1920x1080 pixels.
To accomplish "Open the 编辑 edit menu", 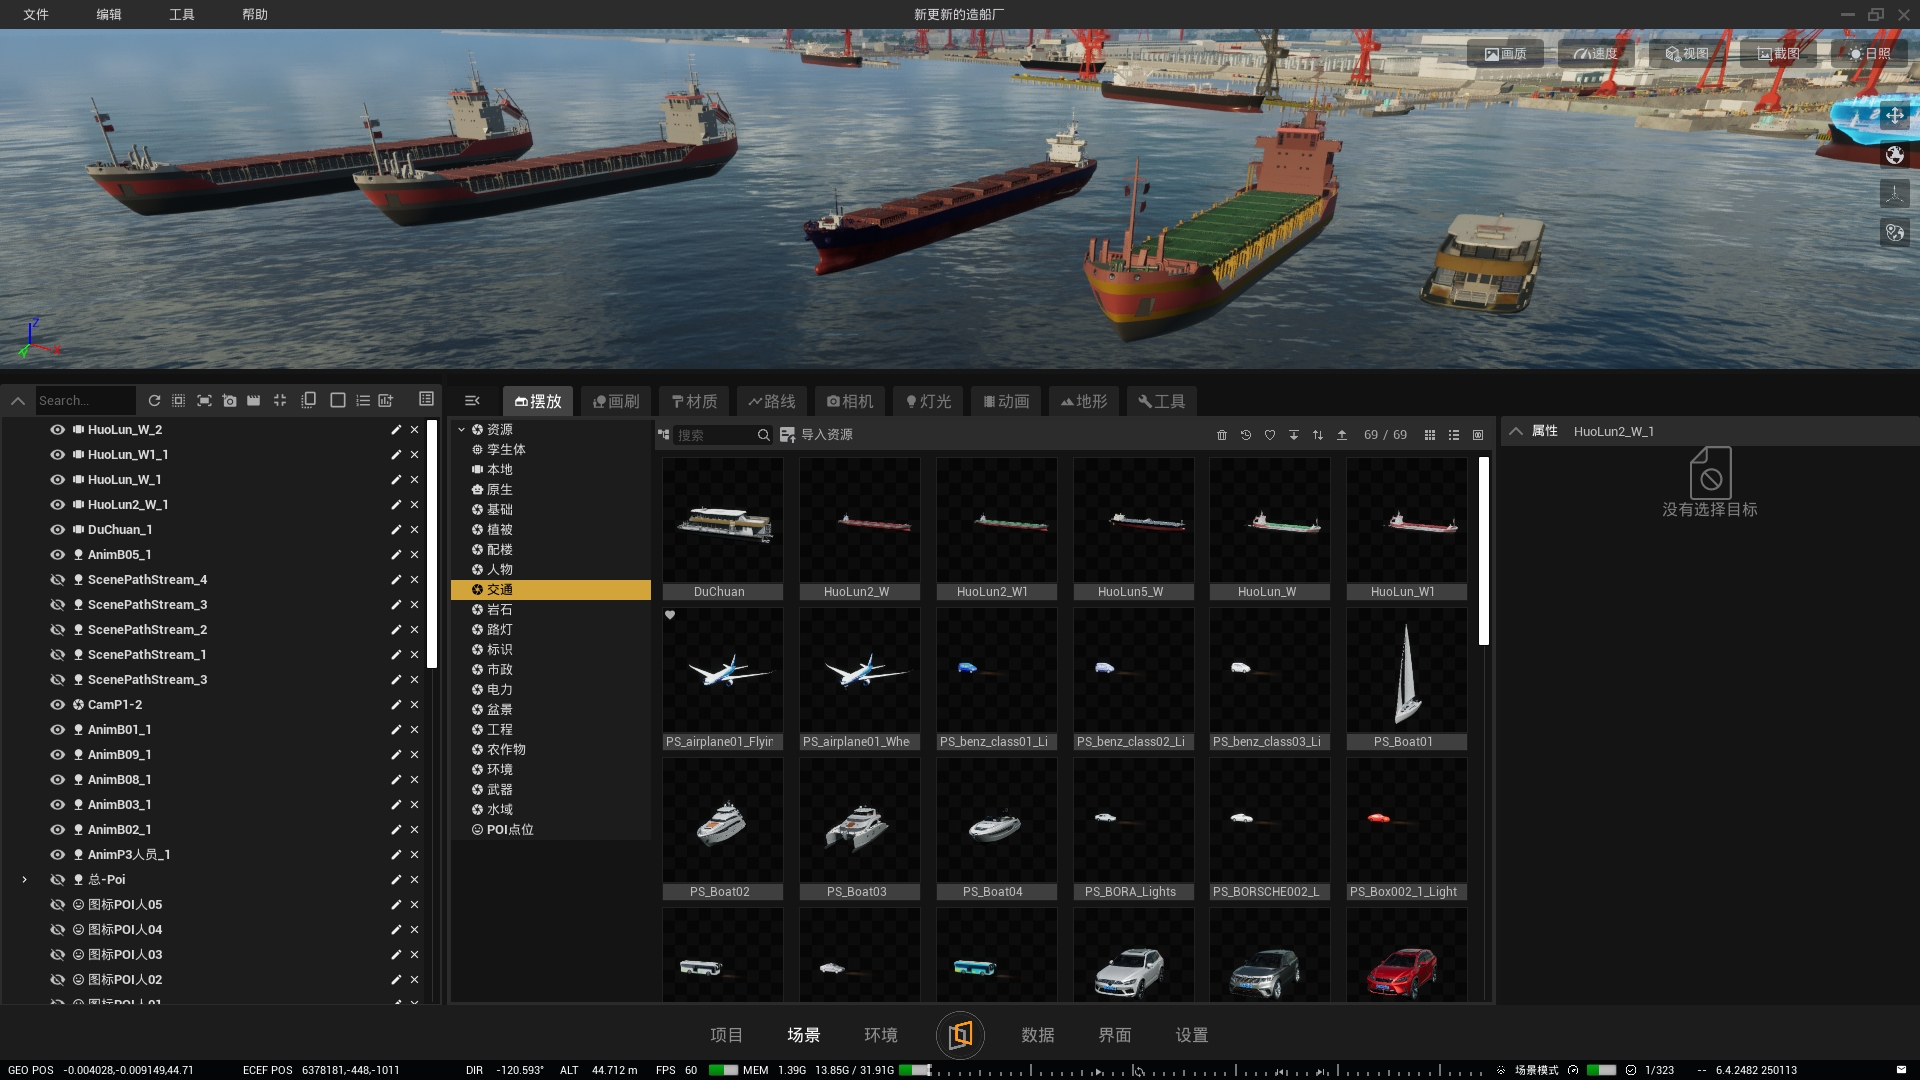I will coord(109,14).
